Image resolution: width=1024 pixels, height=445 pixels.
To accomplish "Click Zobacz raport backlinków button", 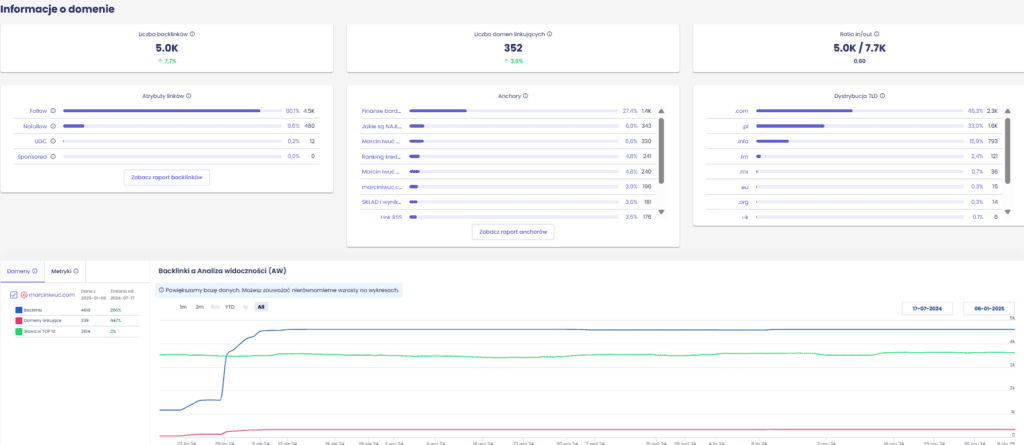I will pos(167,177).
